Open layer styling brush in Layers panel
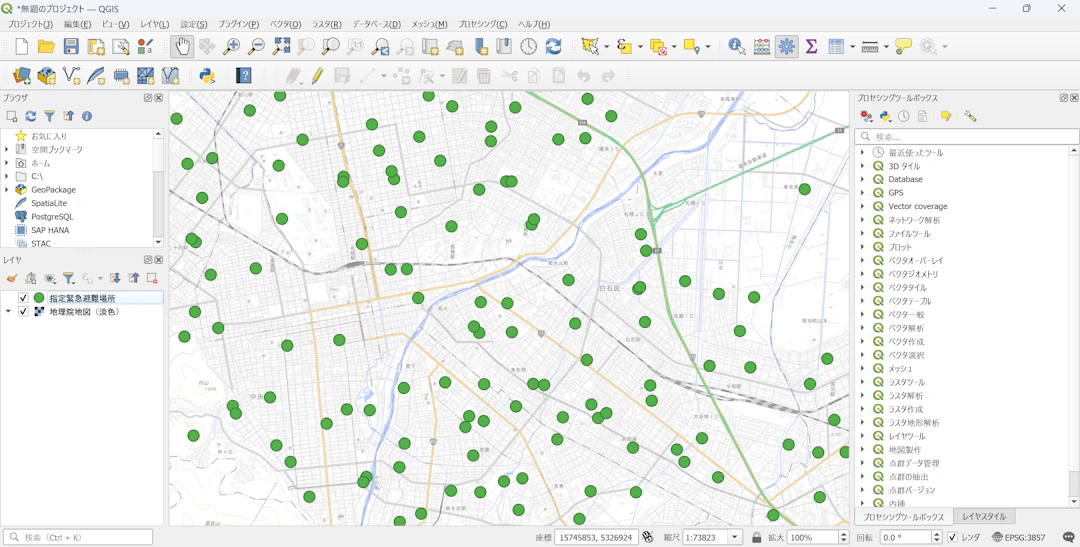 tap(11, 278)
